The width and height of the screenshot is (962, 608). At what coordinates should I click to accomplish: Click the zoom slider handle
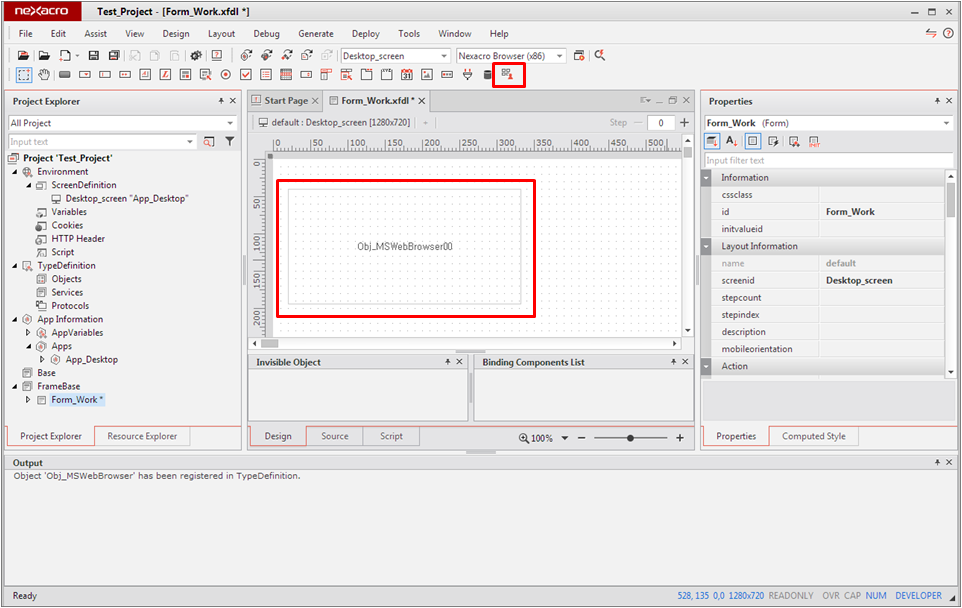pos(630,438)
